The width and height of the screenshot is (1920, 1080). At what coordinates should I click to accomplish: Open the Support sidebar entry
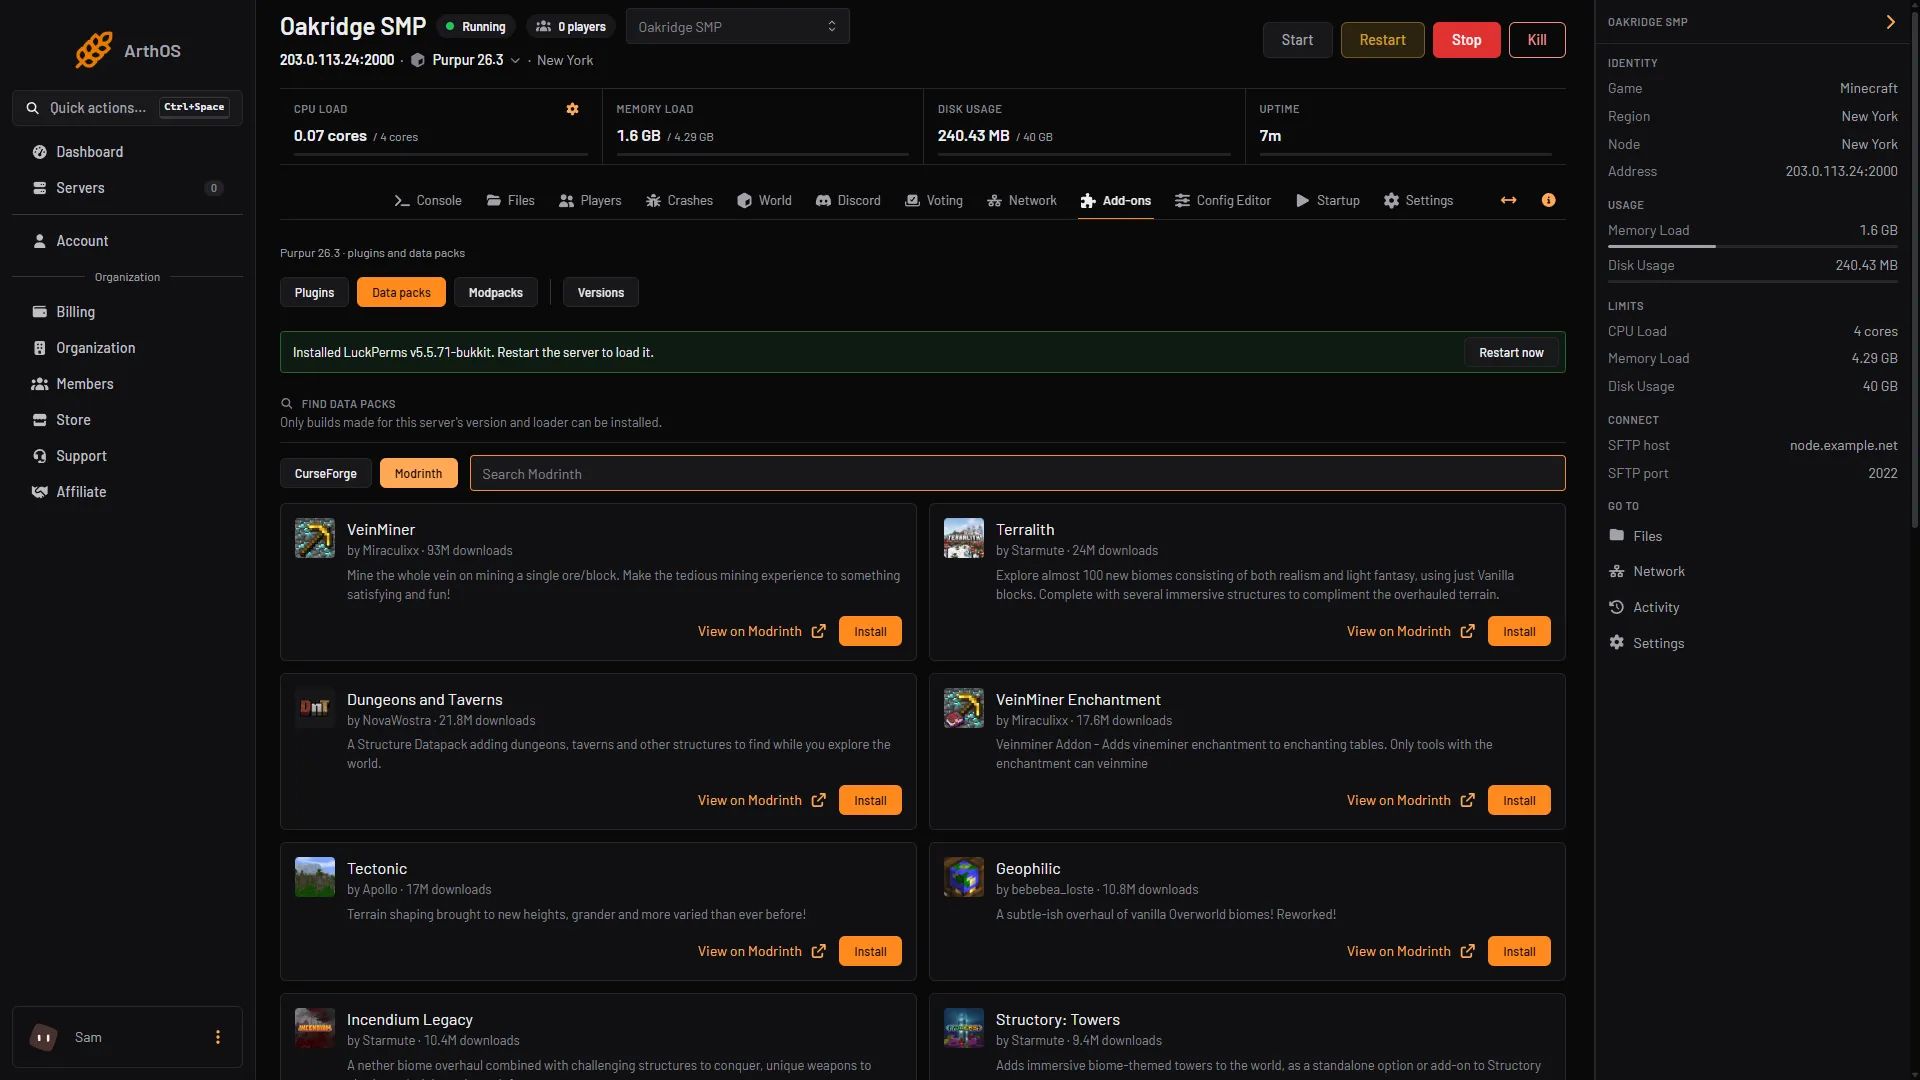(127, 456)
